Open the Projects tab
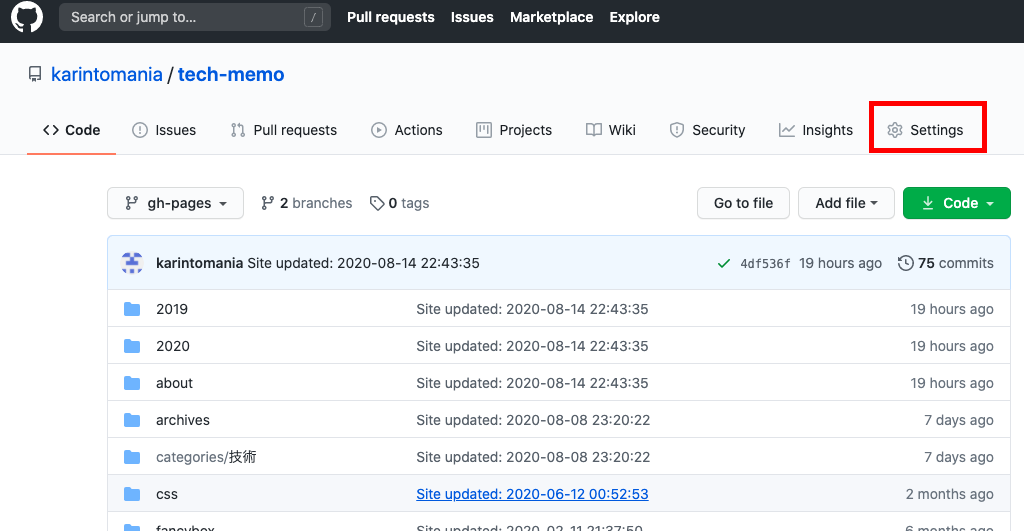Screen dimensions: 1024x531 [x=514, y=130]
